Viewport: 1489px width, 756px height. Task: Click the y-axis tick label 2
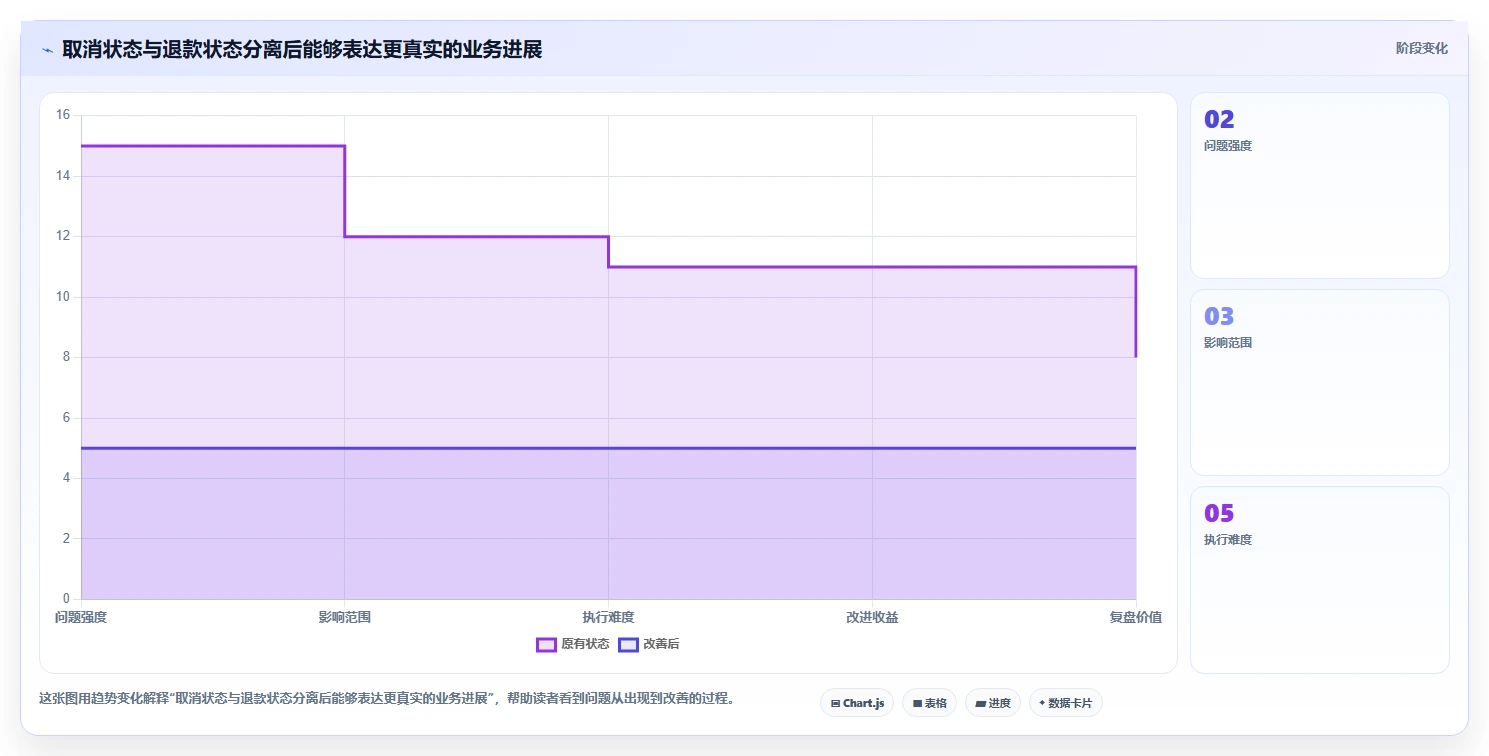tap(66, 539)
